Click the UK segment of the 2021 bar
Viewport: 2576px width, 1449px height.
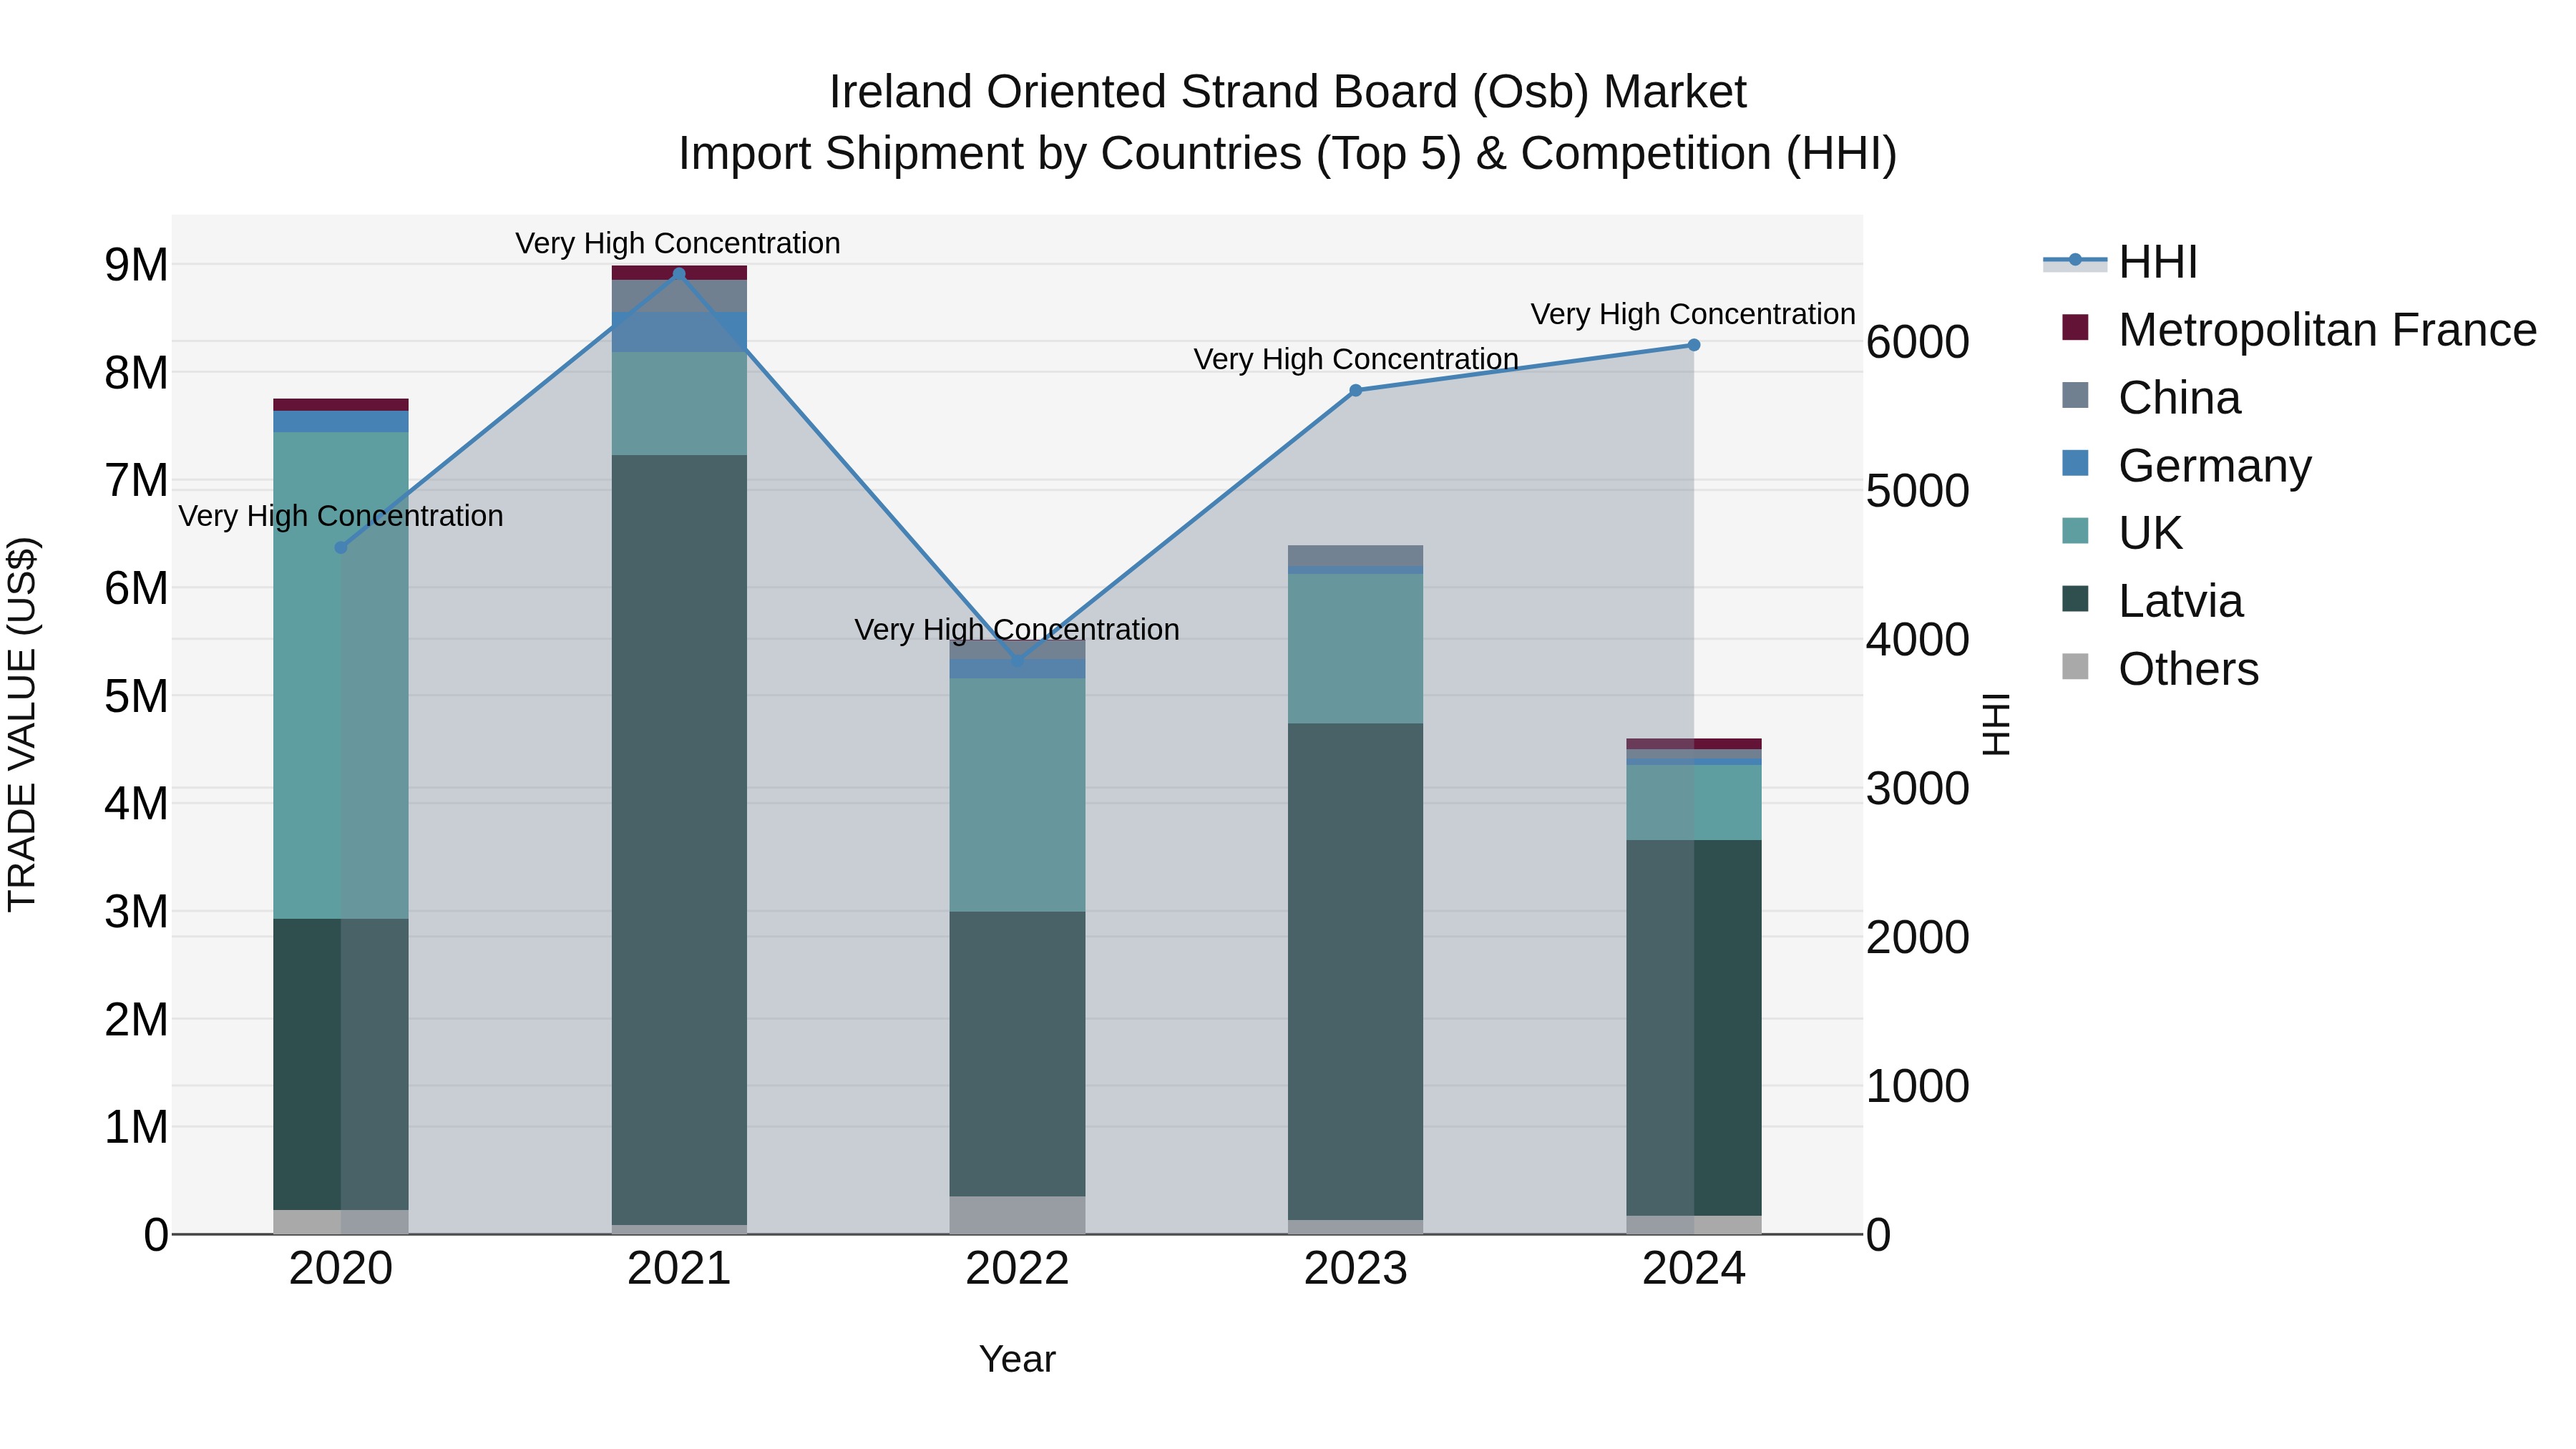679,403
